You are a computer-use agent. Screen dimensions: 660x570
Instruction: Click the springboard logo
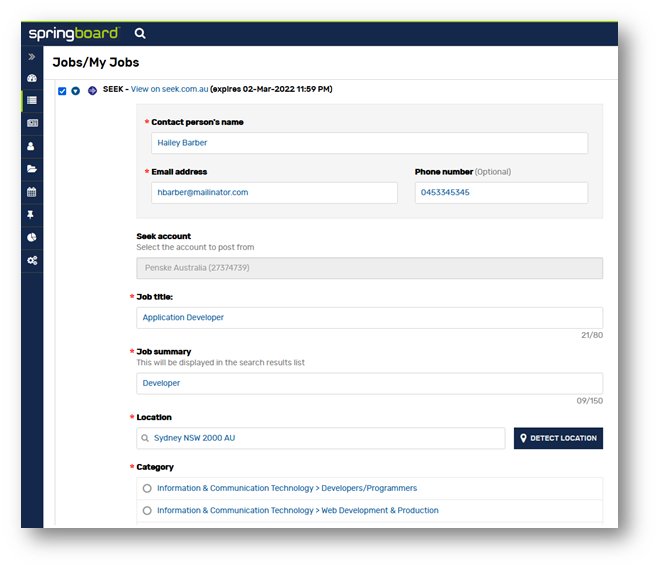click(x=74, y=33)
